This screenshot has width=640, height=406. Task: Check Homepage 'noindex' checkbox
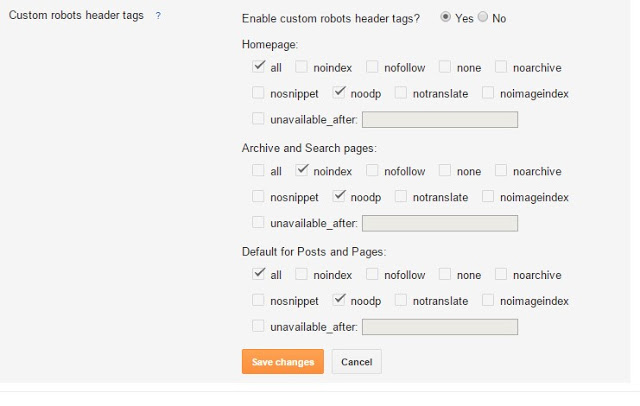tap(301, 67)
